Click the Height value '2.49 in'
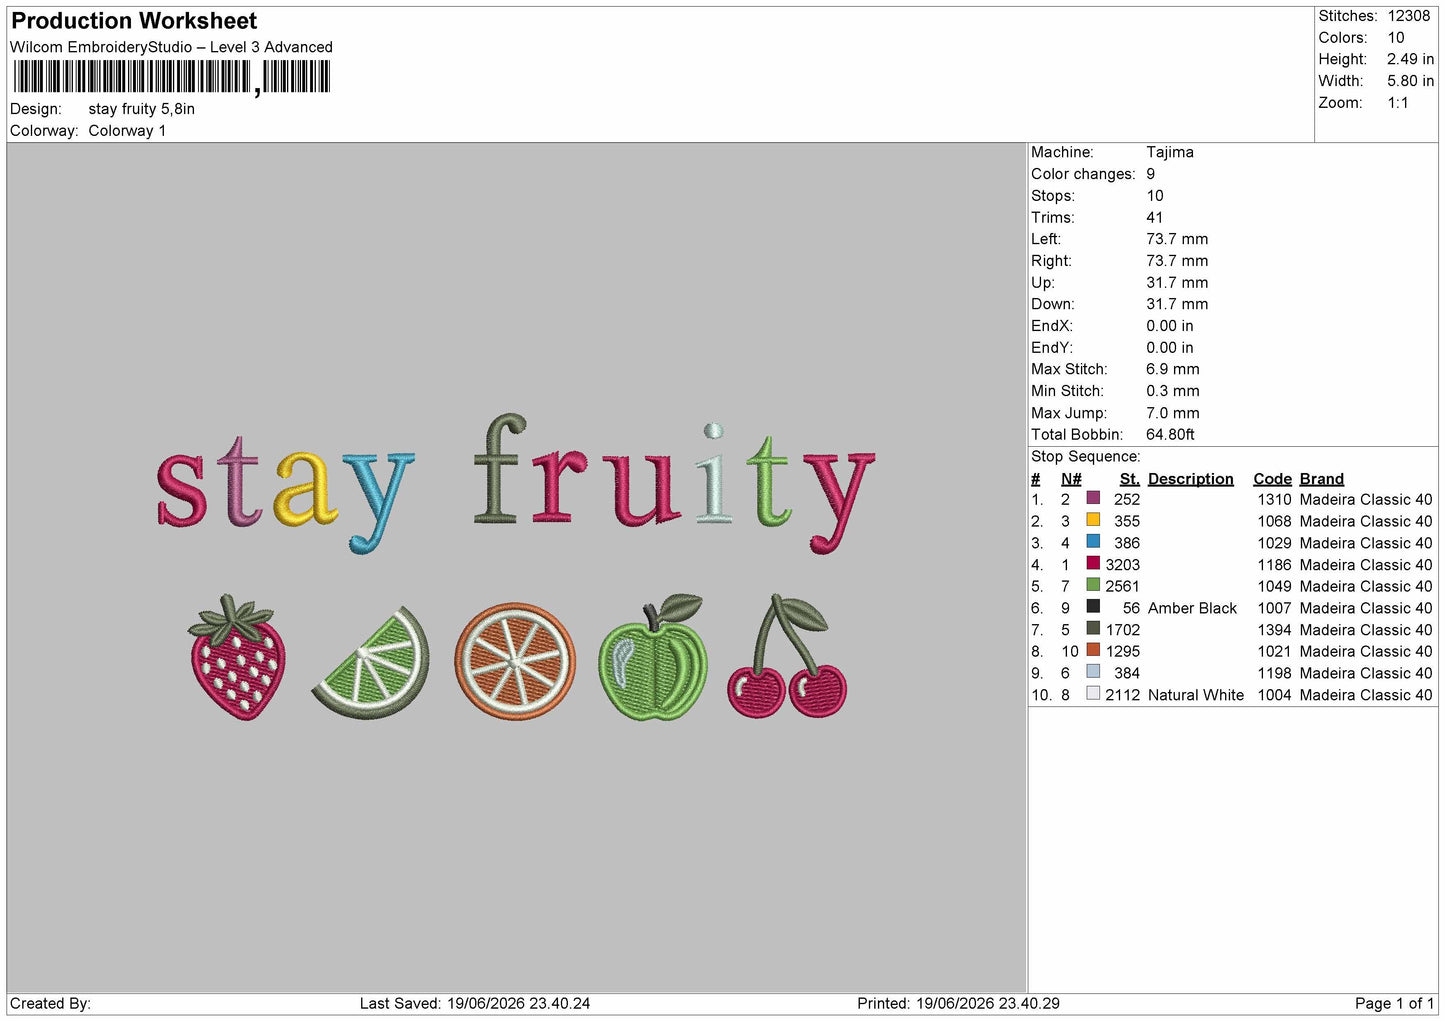1445x1021 pixels. click(x=1410, y=59)
